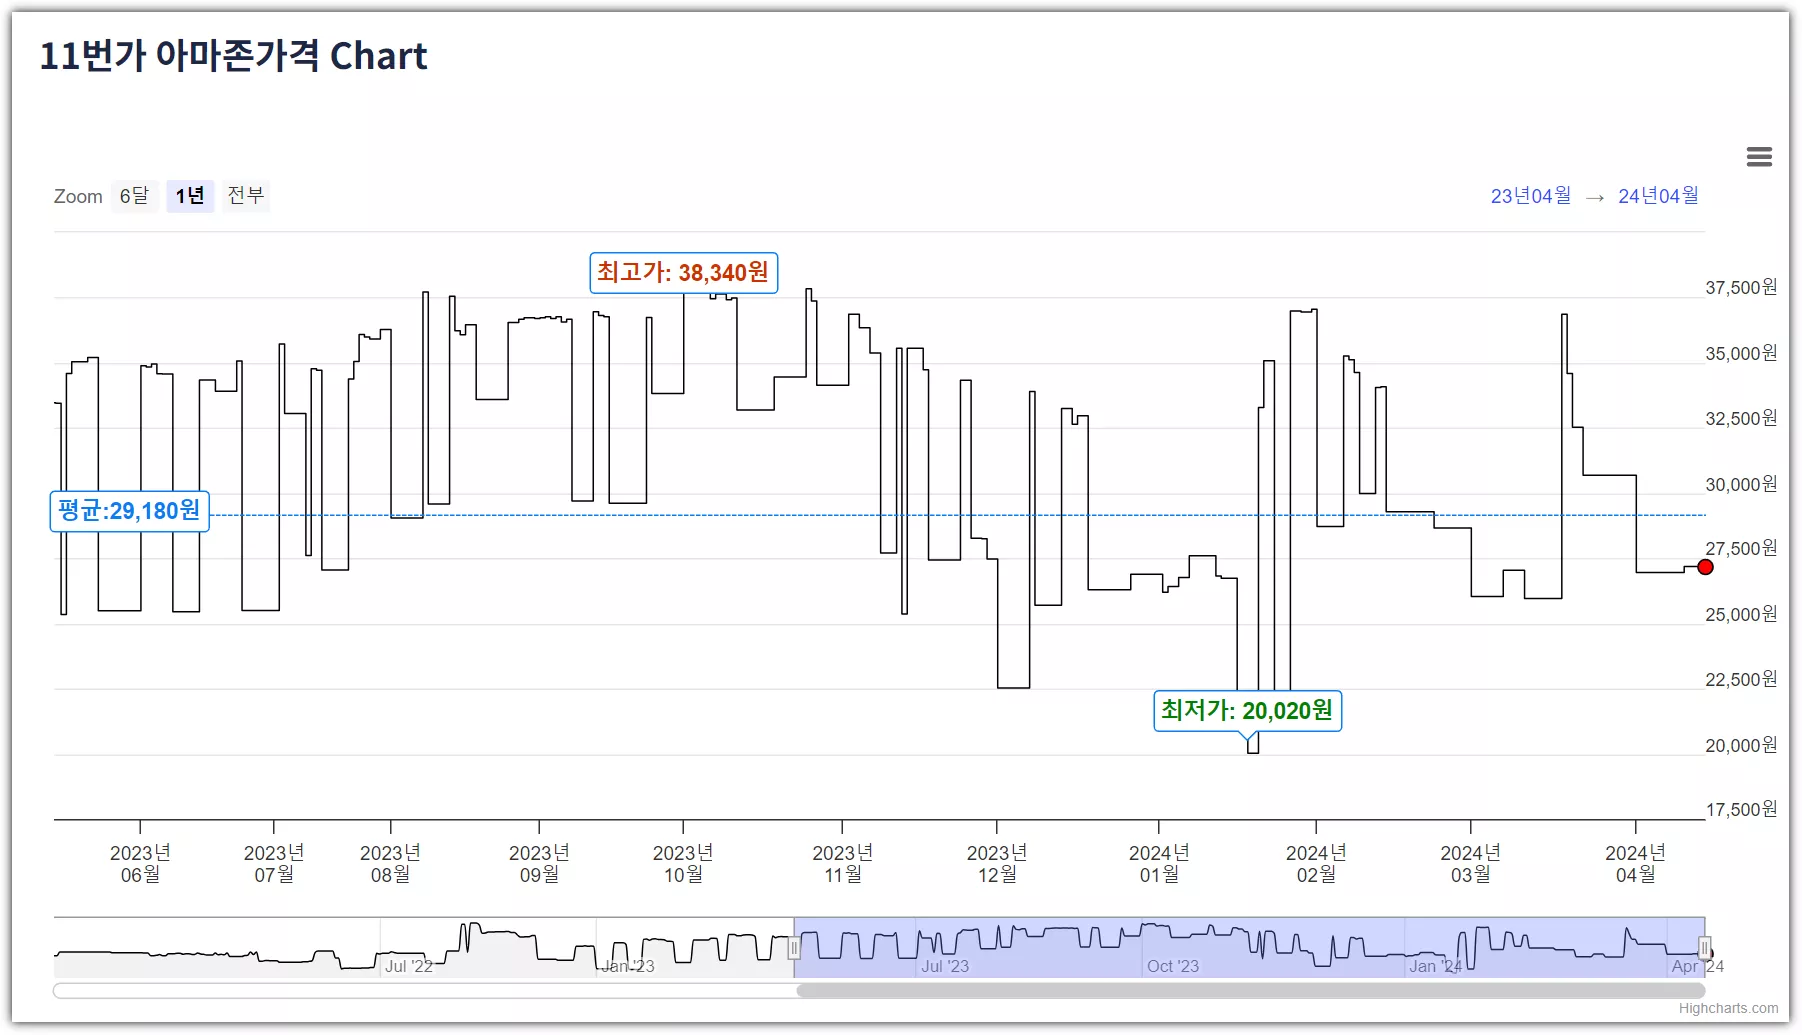
Task: Click the right navigator range handle
Action: click(x=1704, y=948)
